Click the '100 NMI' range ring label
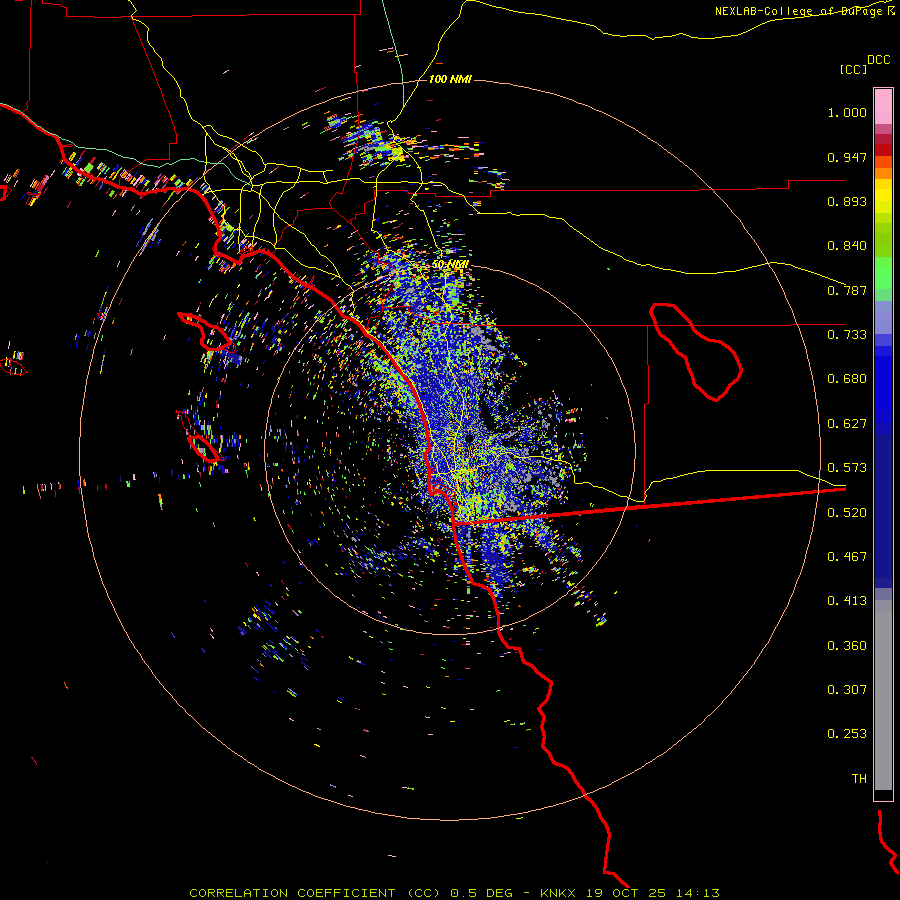 (x=451, y=79)
